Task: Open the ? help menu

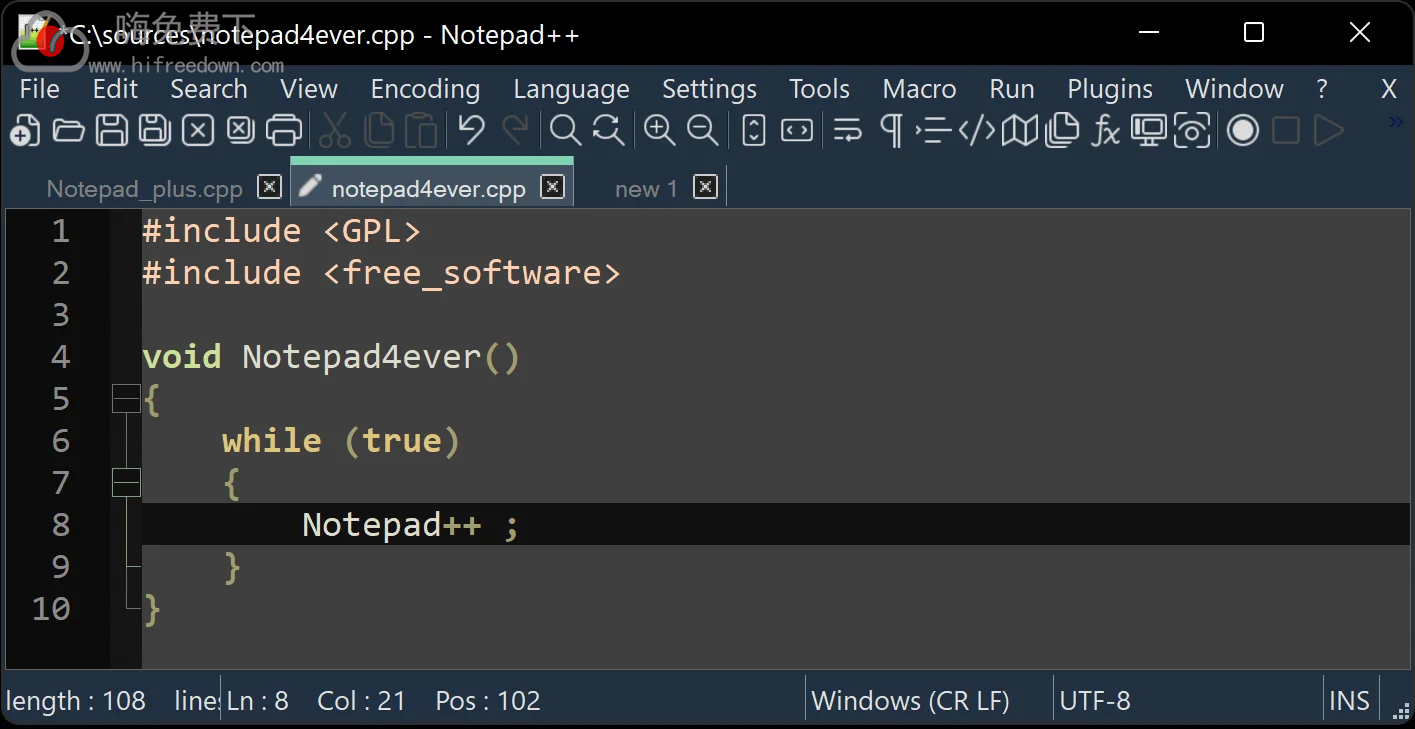Action: [x=1322, y=89]
